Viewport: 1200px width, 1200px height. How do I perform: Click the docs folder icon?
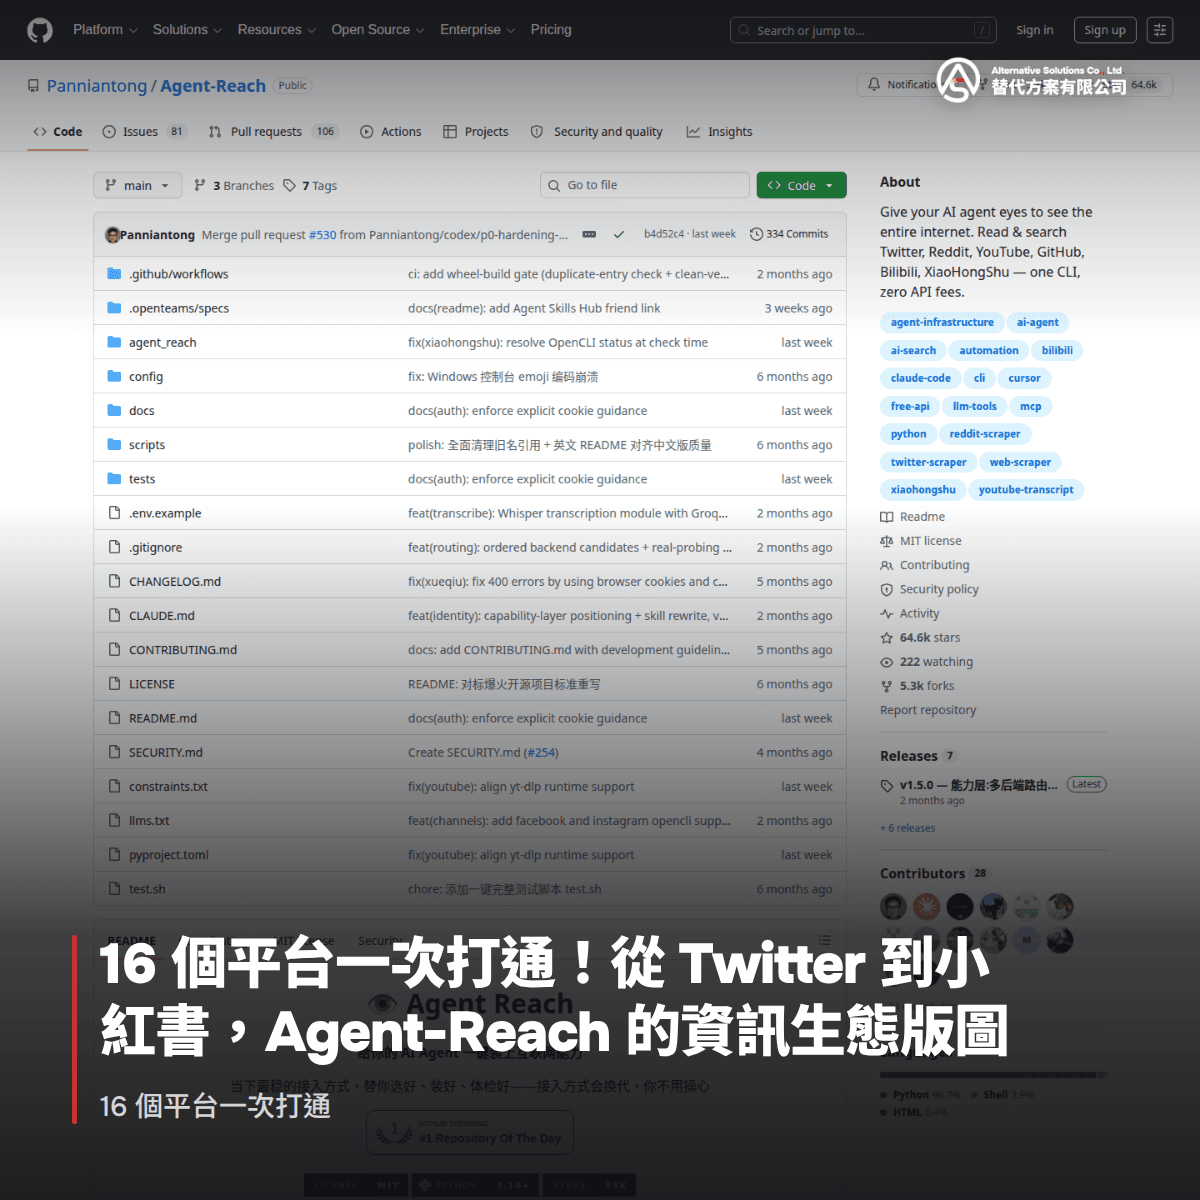114,410
